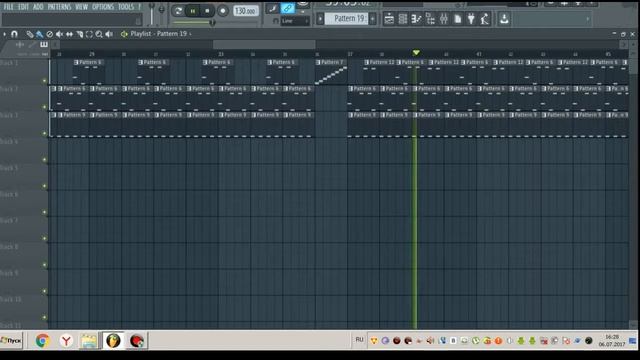Click the FL Studio taskbar icon

pos(113,340)
